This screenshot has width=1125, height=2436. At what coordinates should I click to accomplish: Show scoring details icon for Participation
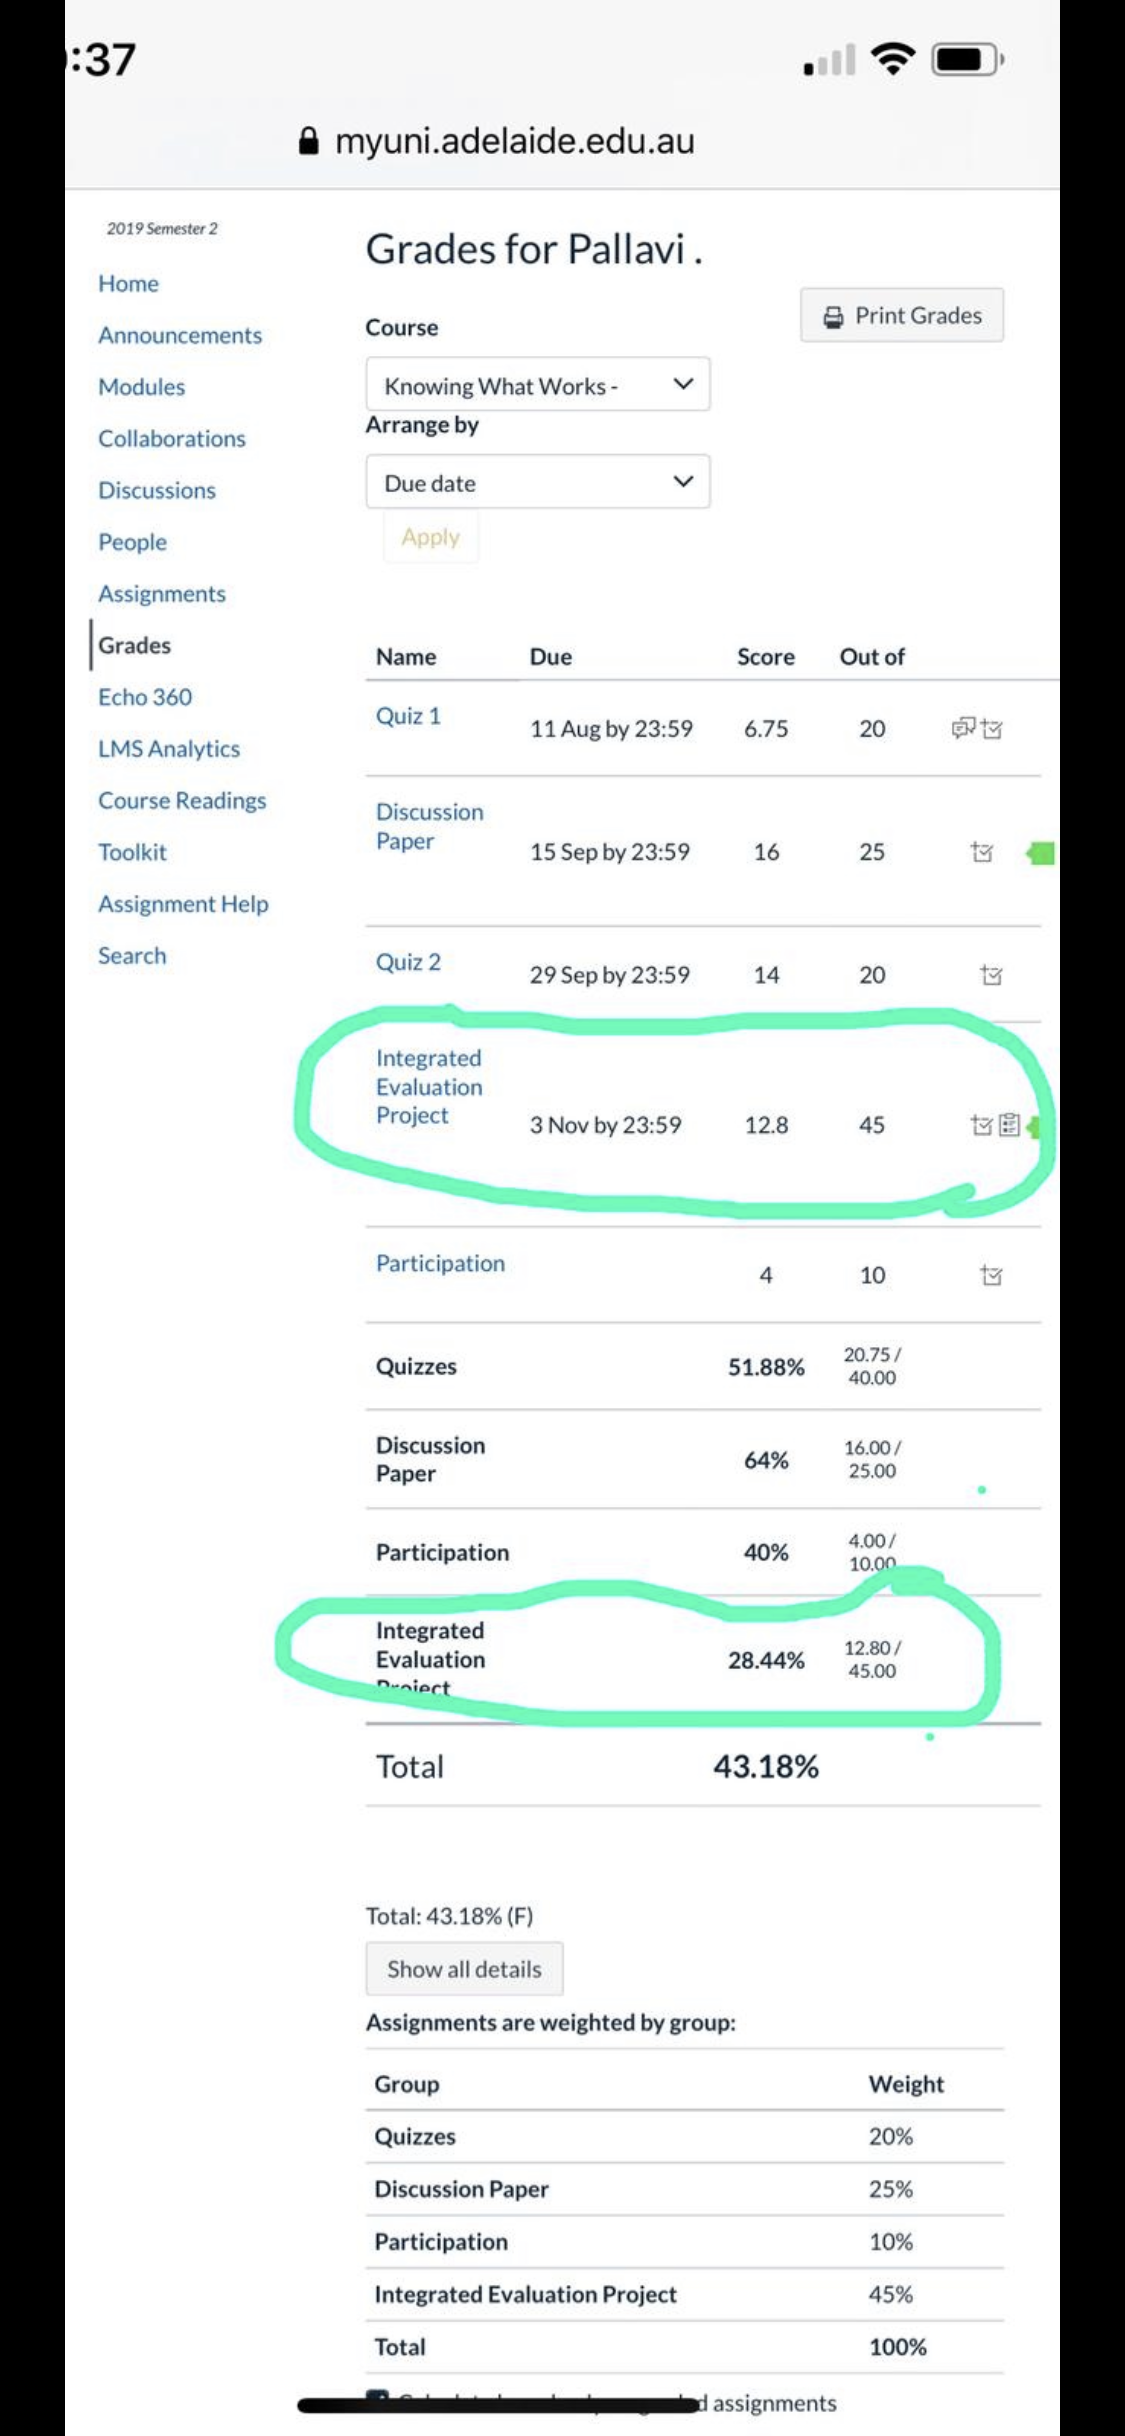tap(991, 1275)
